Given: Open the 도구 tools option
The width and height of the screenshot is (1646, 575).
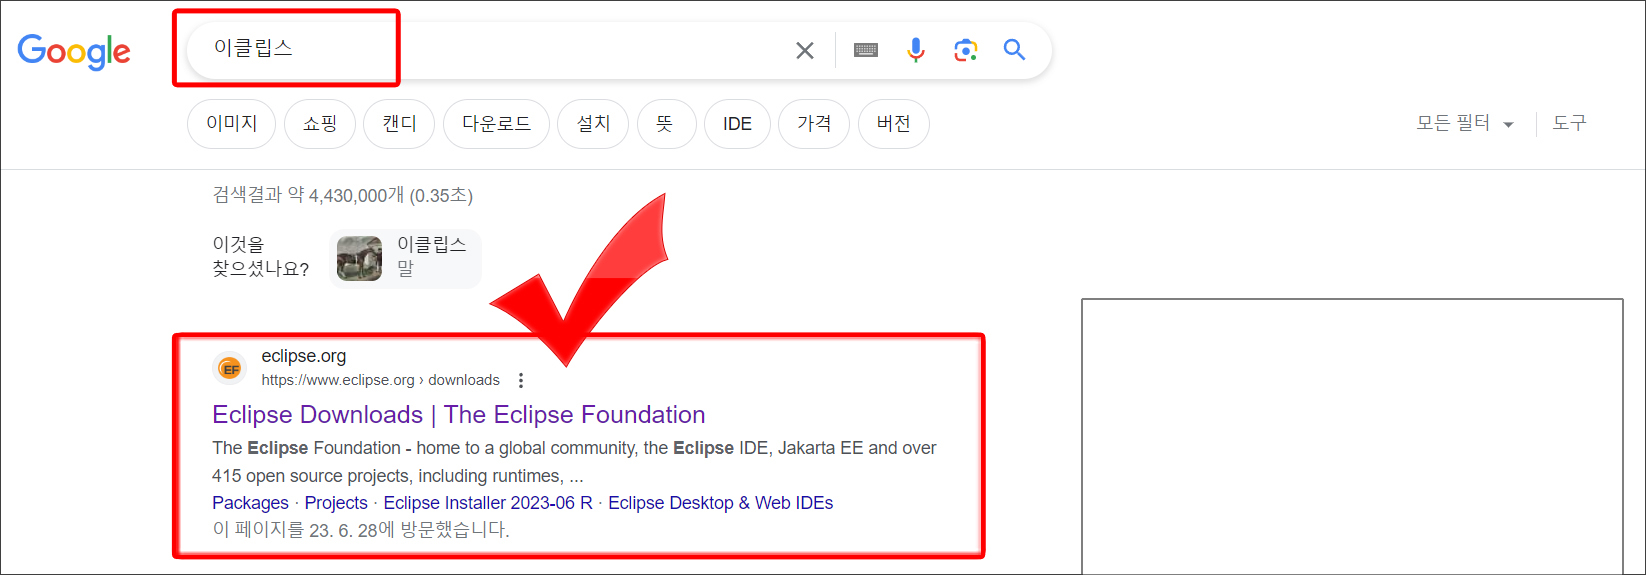Looking at the screenshot, I should 1569,123.
